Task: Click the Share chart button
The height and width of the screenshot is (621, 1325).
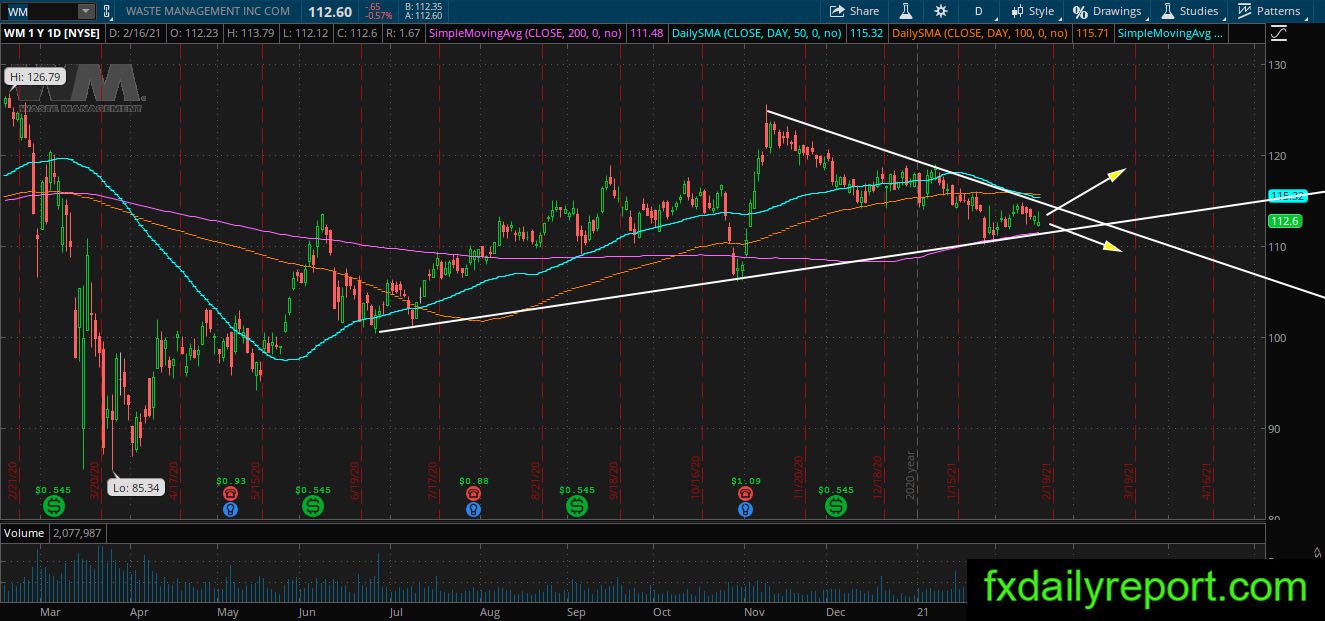Action: pos(855,11)
